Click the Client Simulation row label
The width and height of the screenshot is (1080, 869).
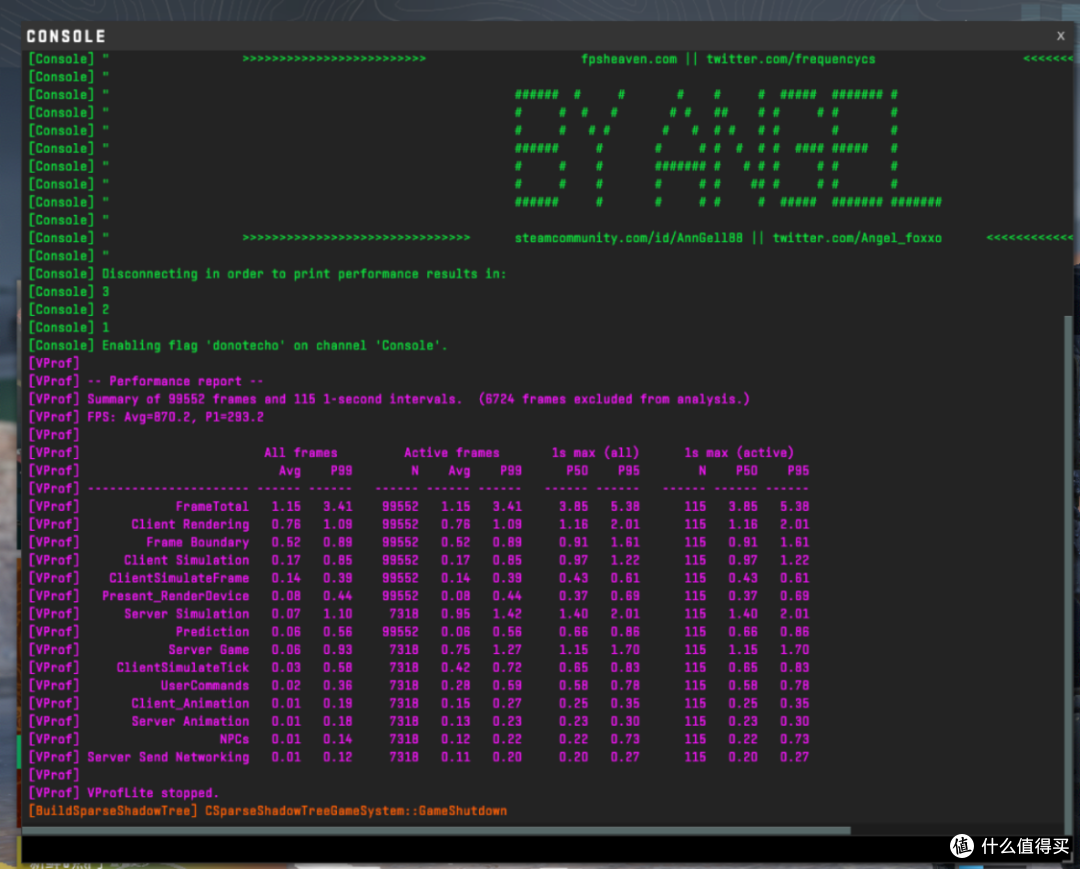click(187, 561)
